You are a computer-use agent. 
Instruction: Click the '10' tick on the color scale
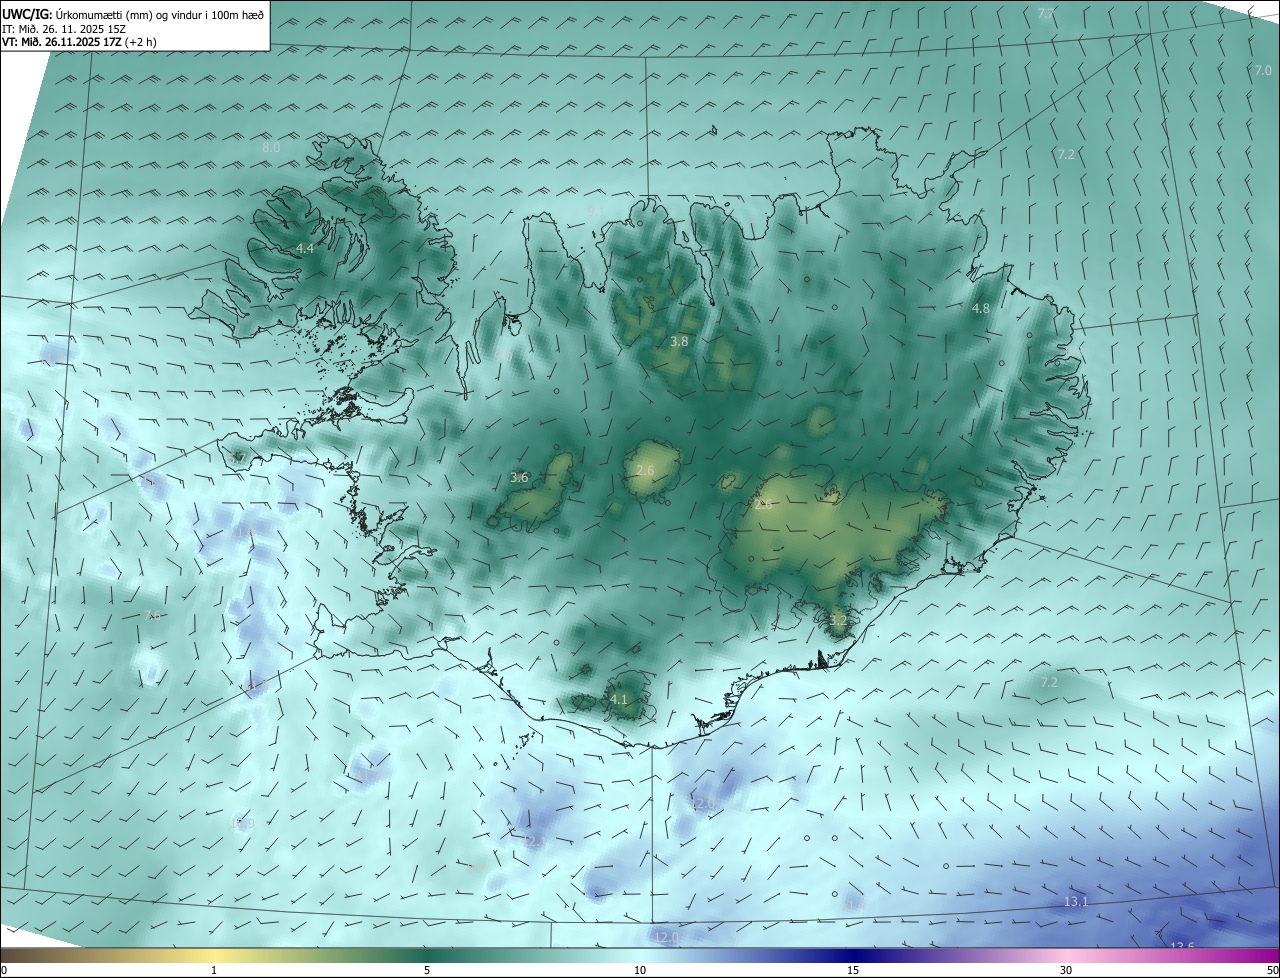point(640,970)
